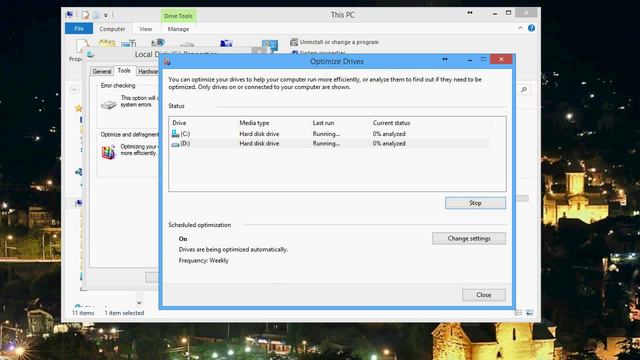This screenshot has height=360, width=640.
Task: Click the '11 items' status bar text
Action: 83,313
